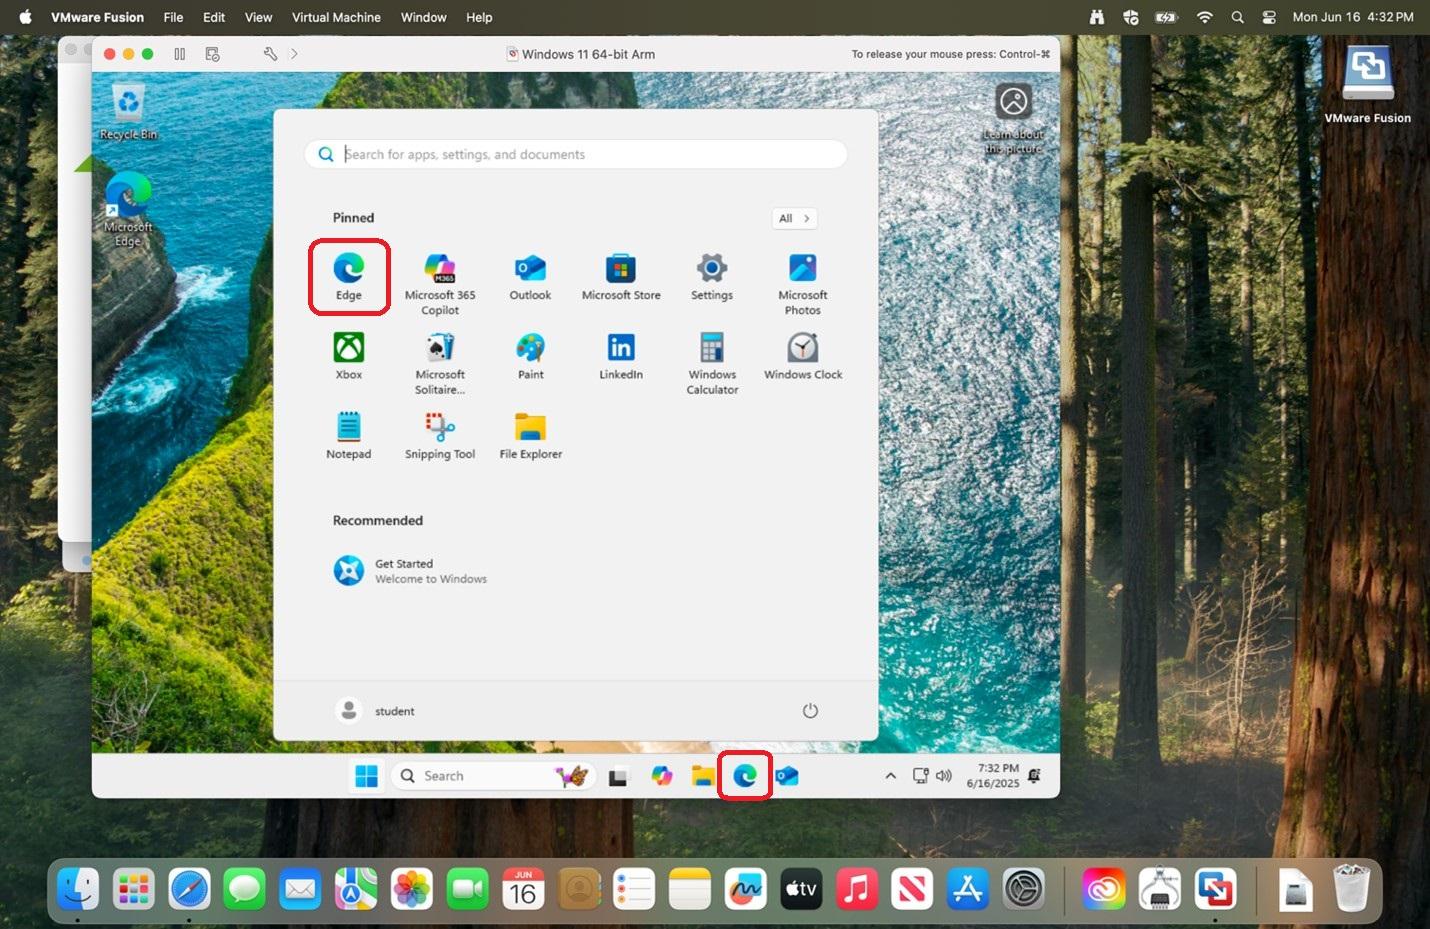Open Outlook from the Windows taskbar

click(787, 776)
